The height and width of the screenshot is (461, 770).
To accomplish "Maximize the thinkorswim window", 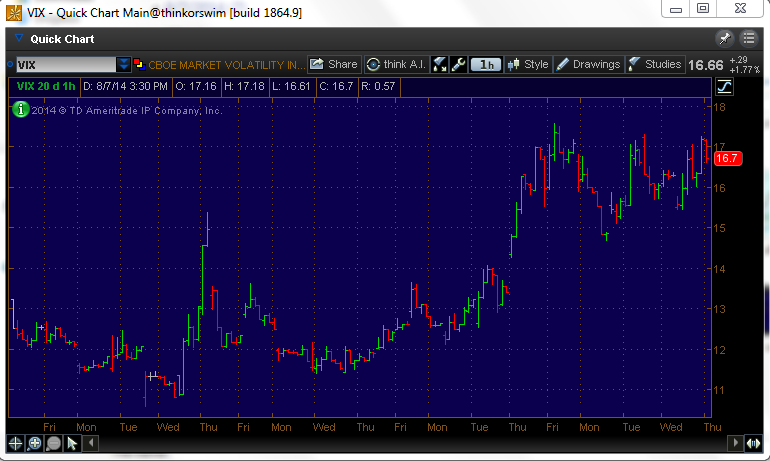I will 703,9.
